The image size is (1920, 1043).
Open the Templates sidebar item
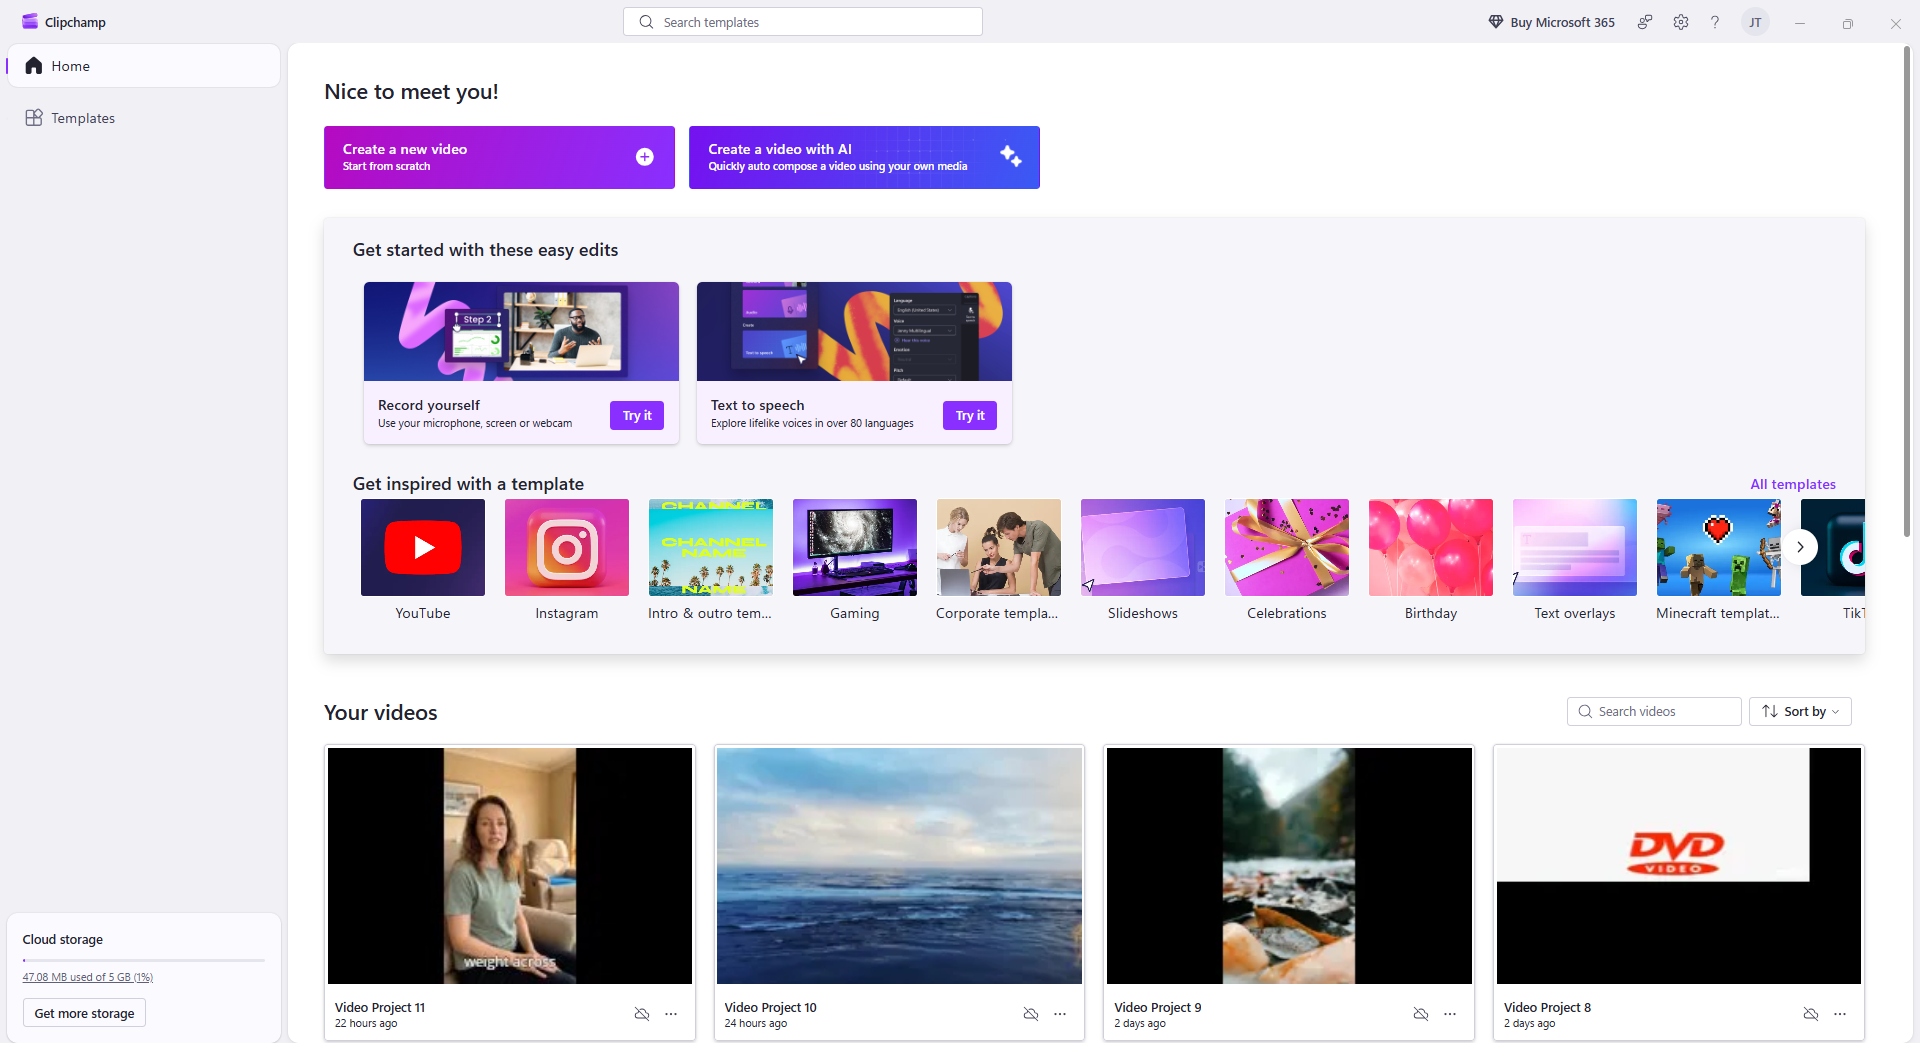pos(83,118)
